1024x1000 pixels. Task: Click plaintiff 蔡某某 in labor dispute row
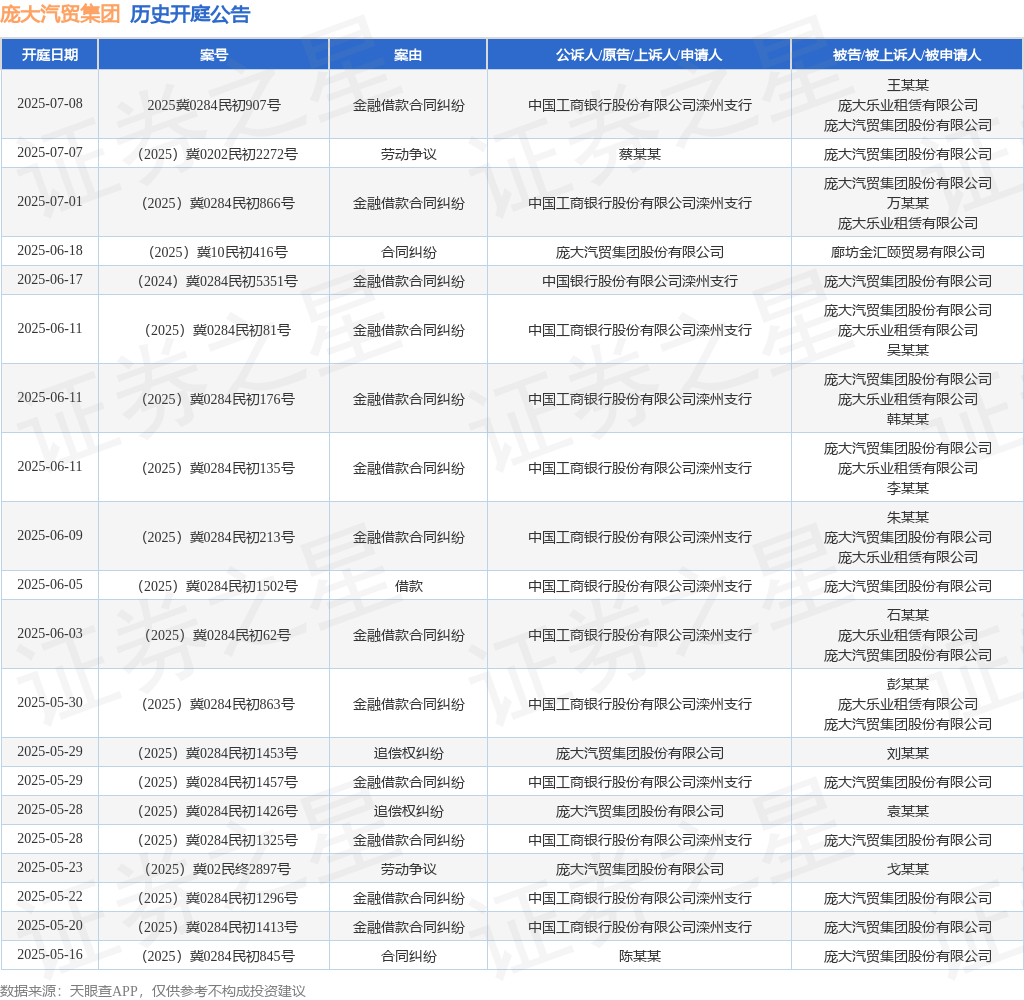click(x=639, y=154)
